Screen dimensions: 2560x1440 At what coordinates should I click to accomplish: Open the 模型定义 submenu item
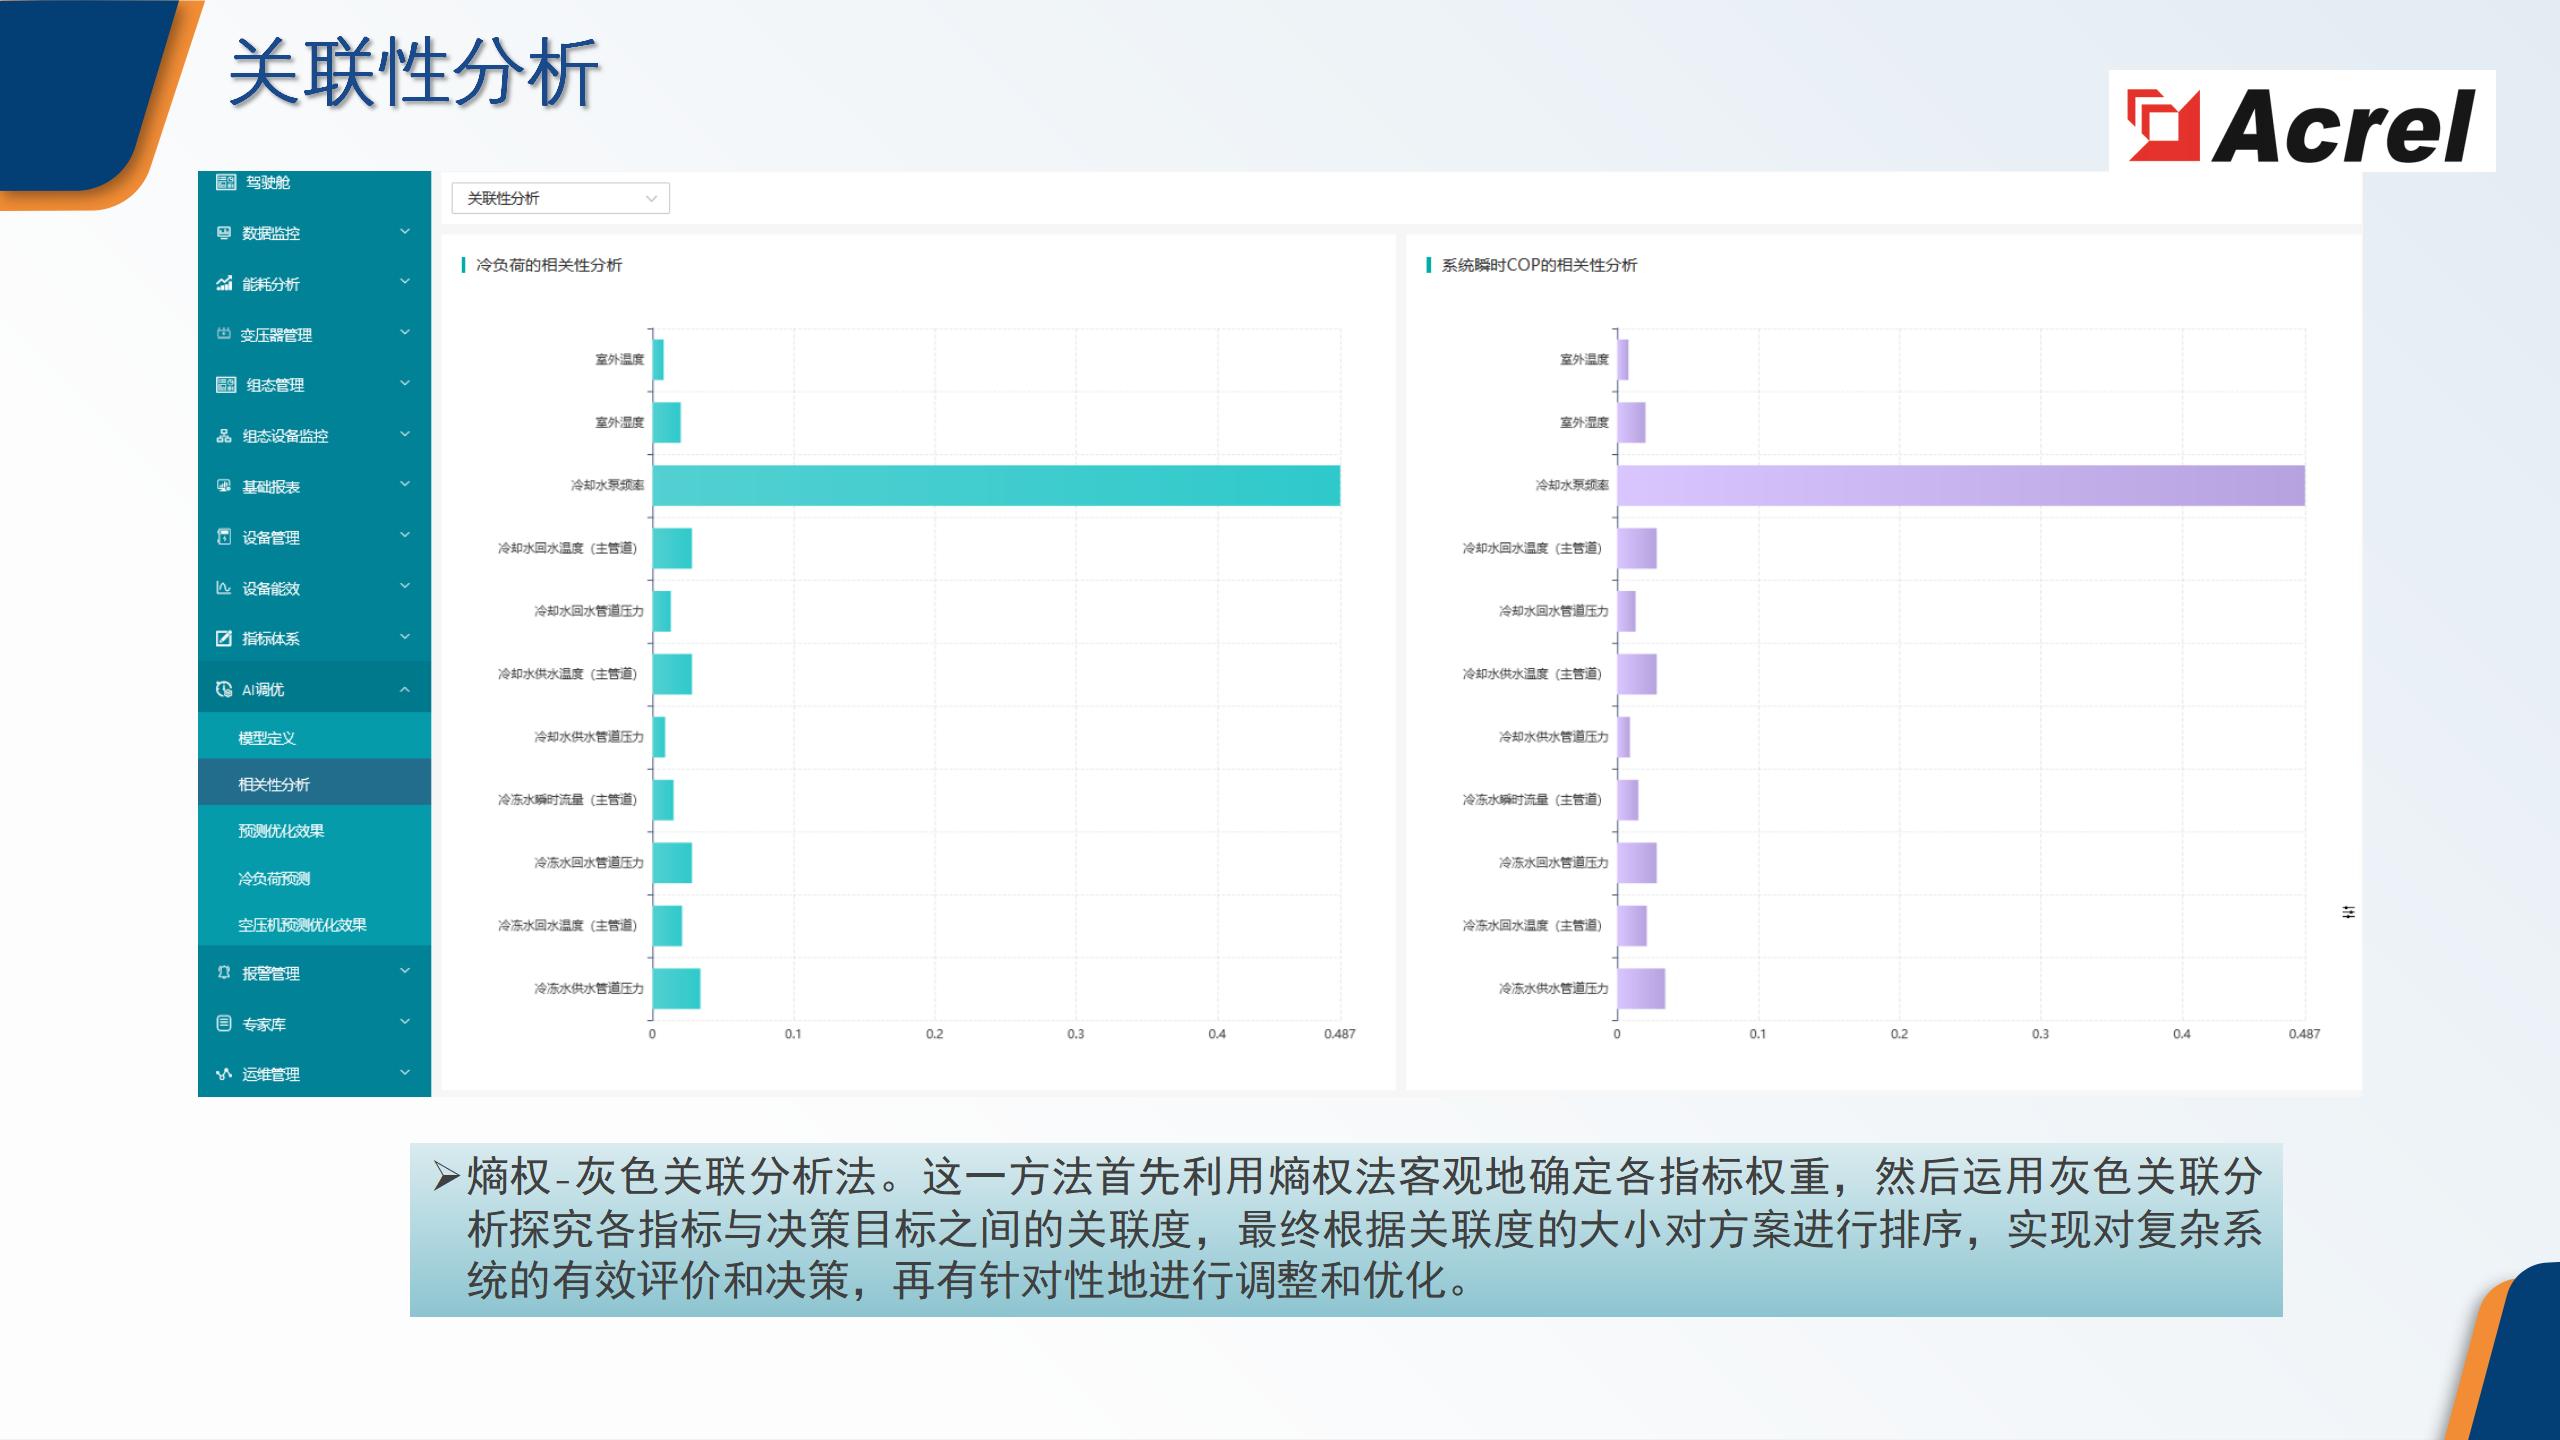coord(267,738)
